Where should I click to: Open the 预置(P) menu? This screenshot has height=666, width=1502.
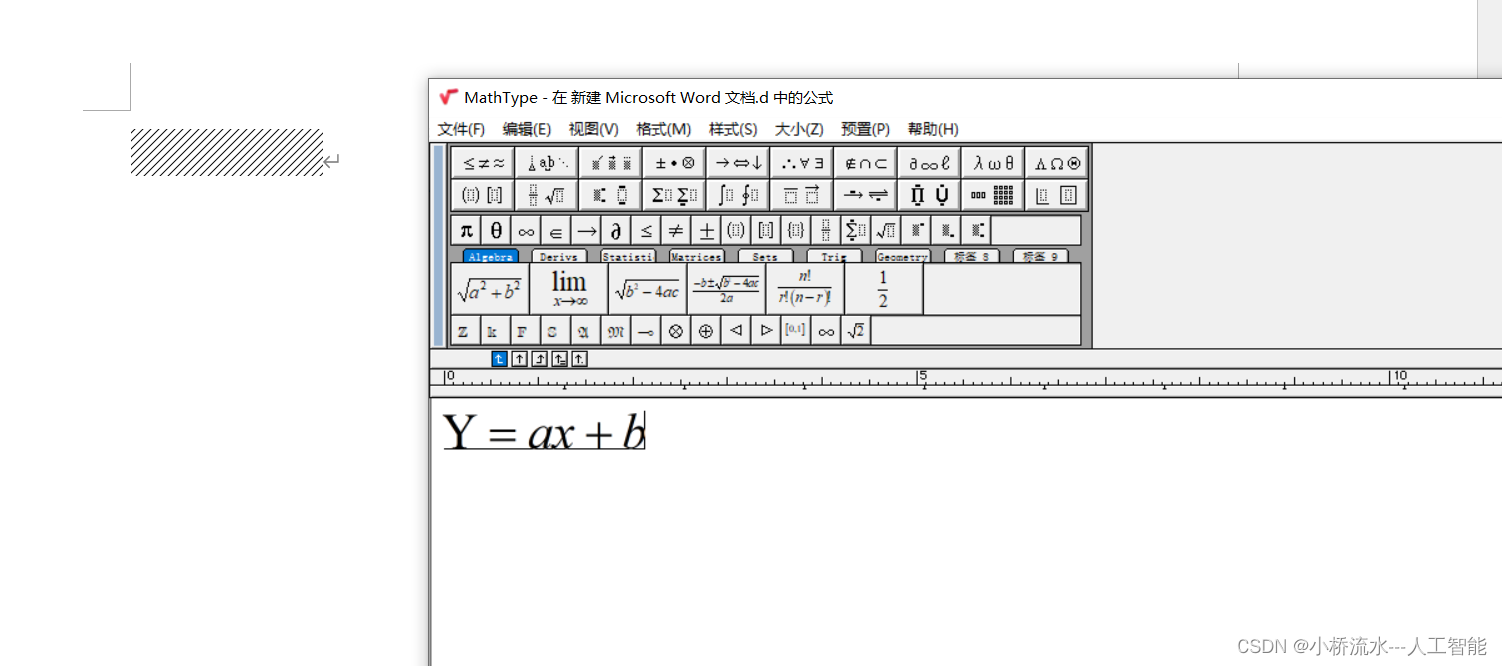click(x=866, y=129)
